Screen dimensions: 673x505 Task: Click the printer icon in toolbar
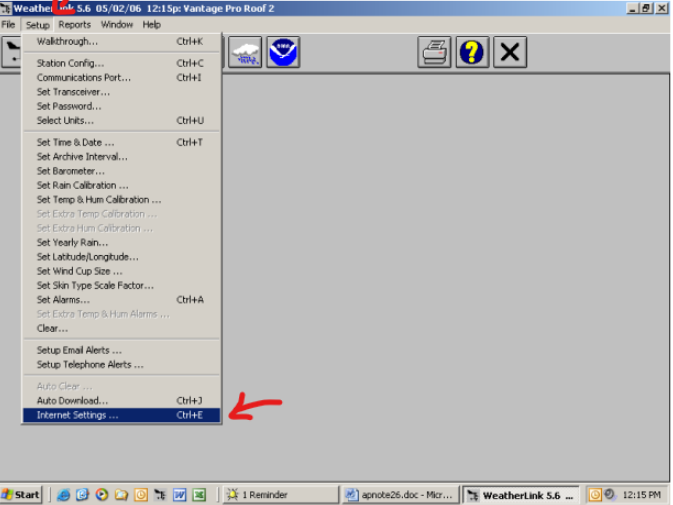point(434,52)
